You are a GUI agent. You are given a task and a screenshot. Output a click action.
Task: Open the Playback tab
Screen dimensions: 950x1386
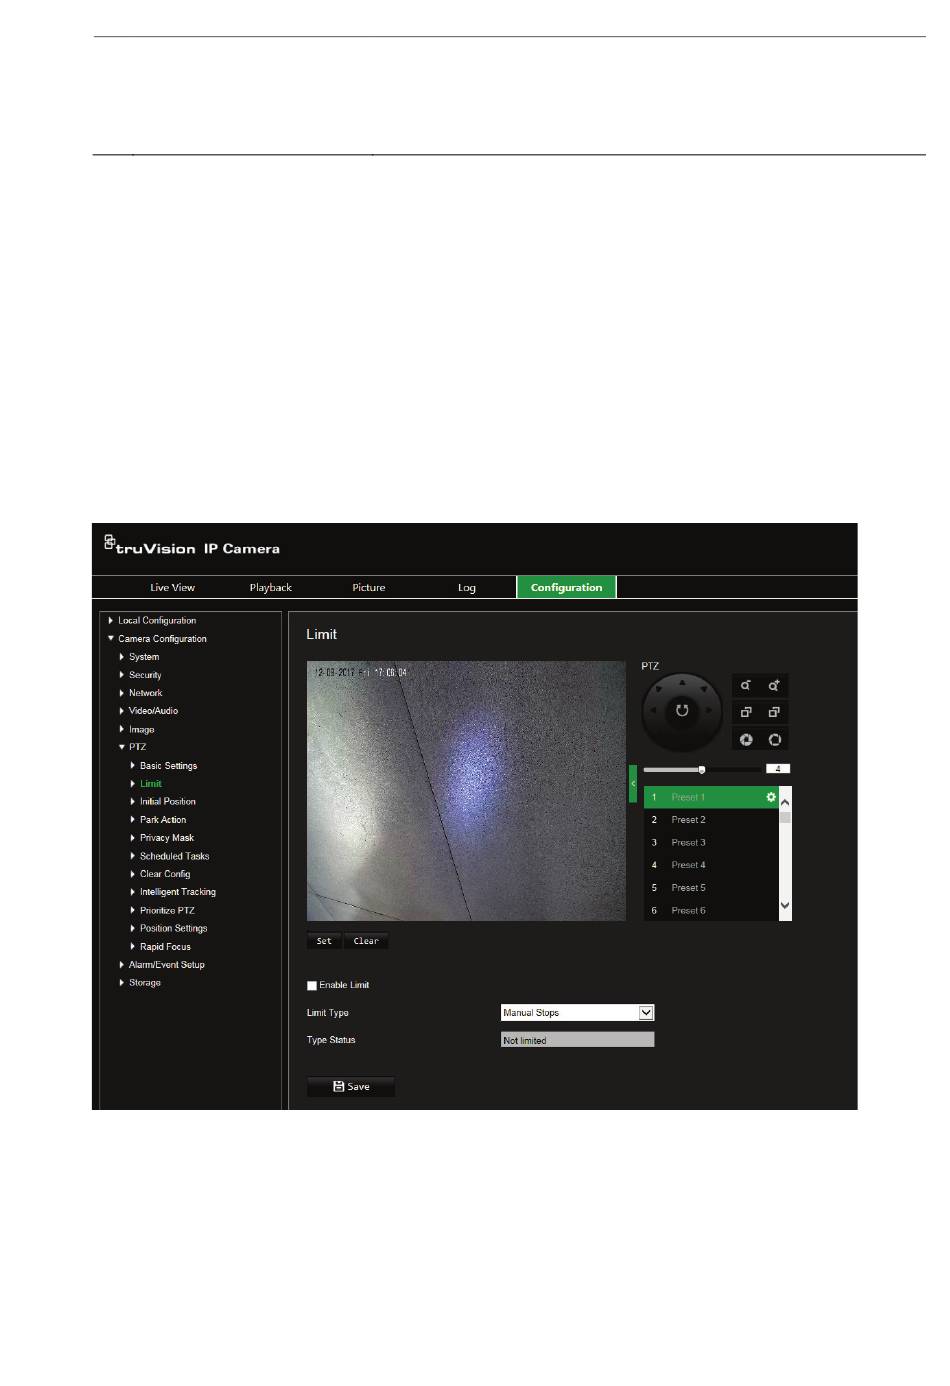(x=270, y=588)
